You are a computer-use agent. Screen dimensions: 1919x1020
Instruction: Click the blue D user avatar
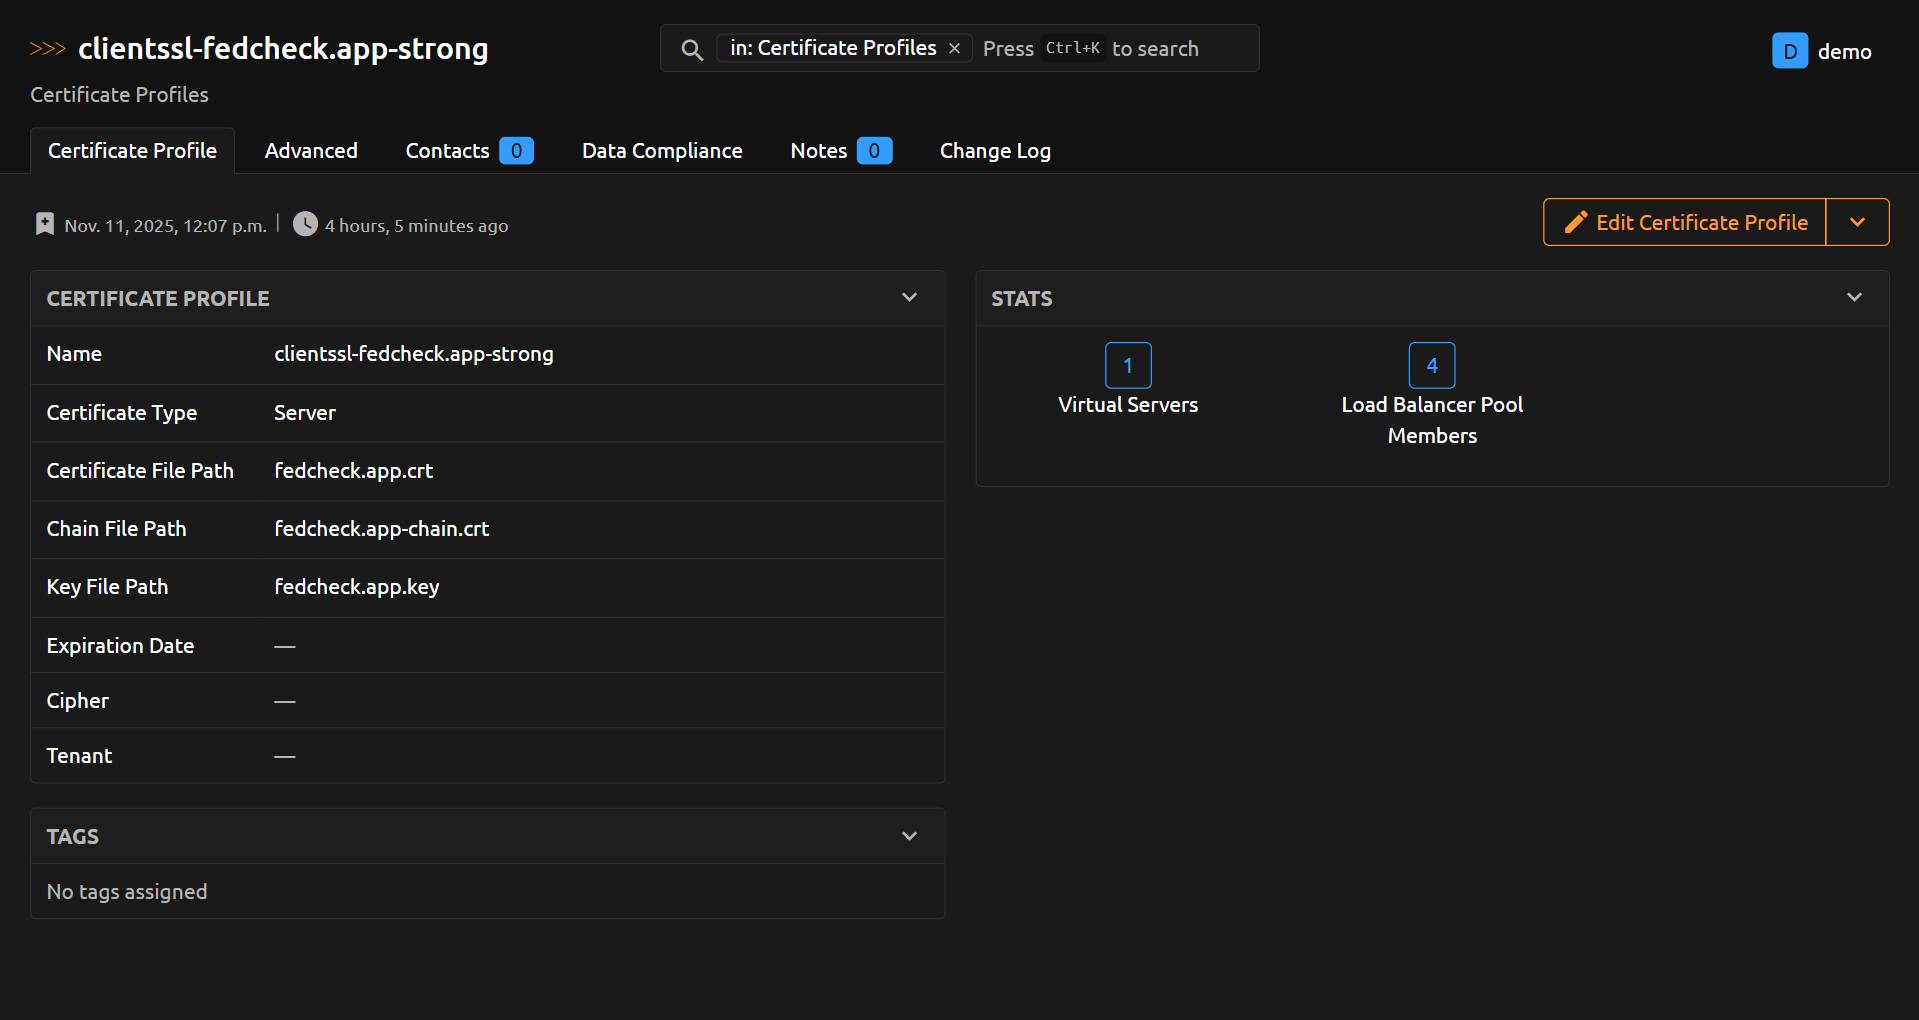click(1789, 51)
